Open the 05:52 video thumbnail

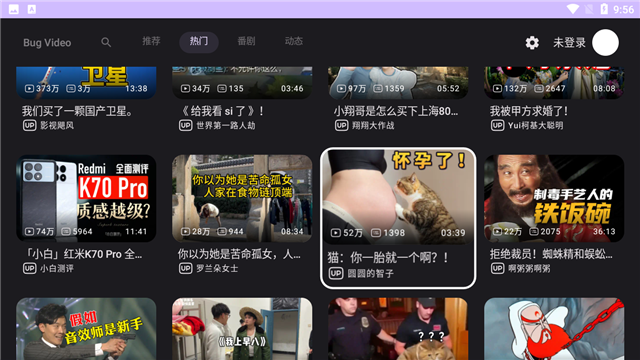pyautogui.click(x=398, y=82)
